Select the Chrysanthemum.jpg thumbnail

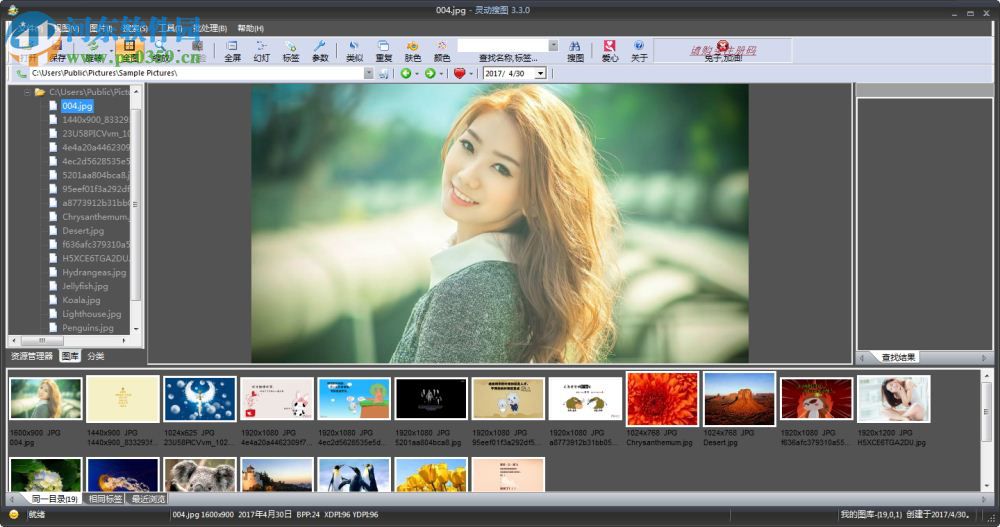point(662,400)
